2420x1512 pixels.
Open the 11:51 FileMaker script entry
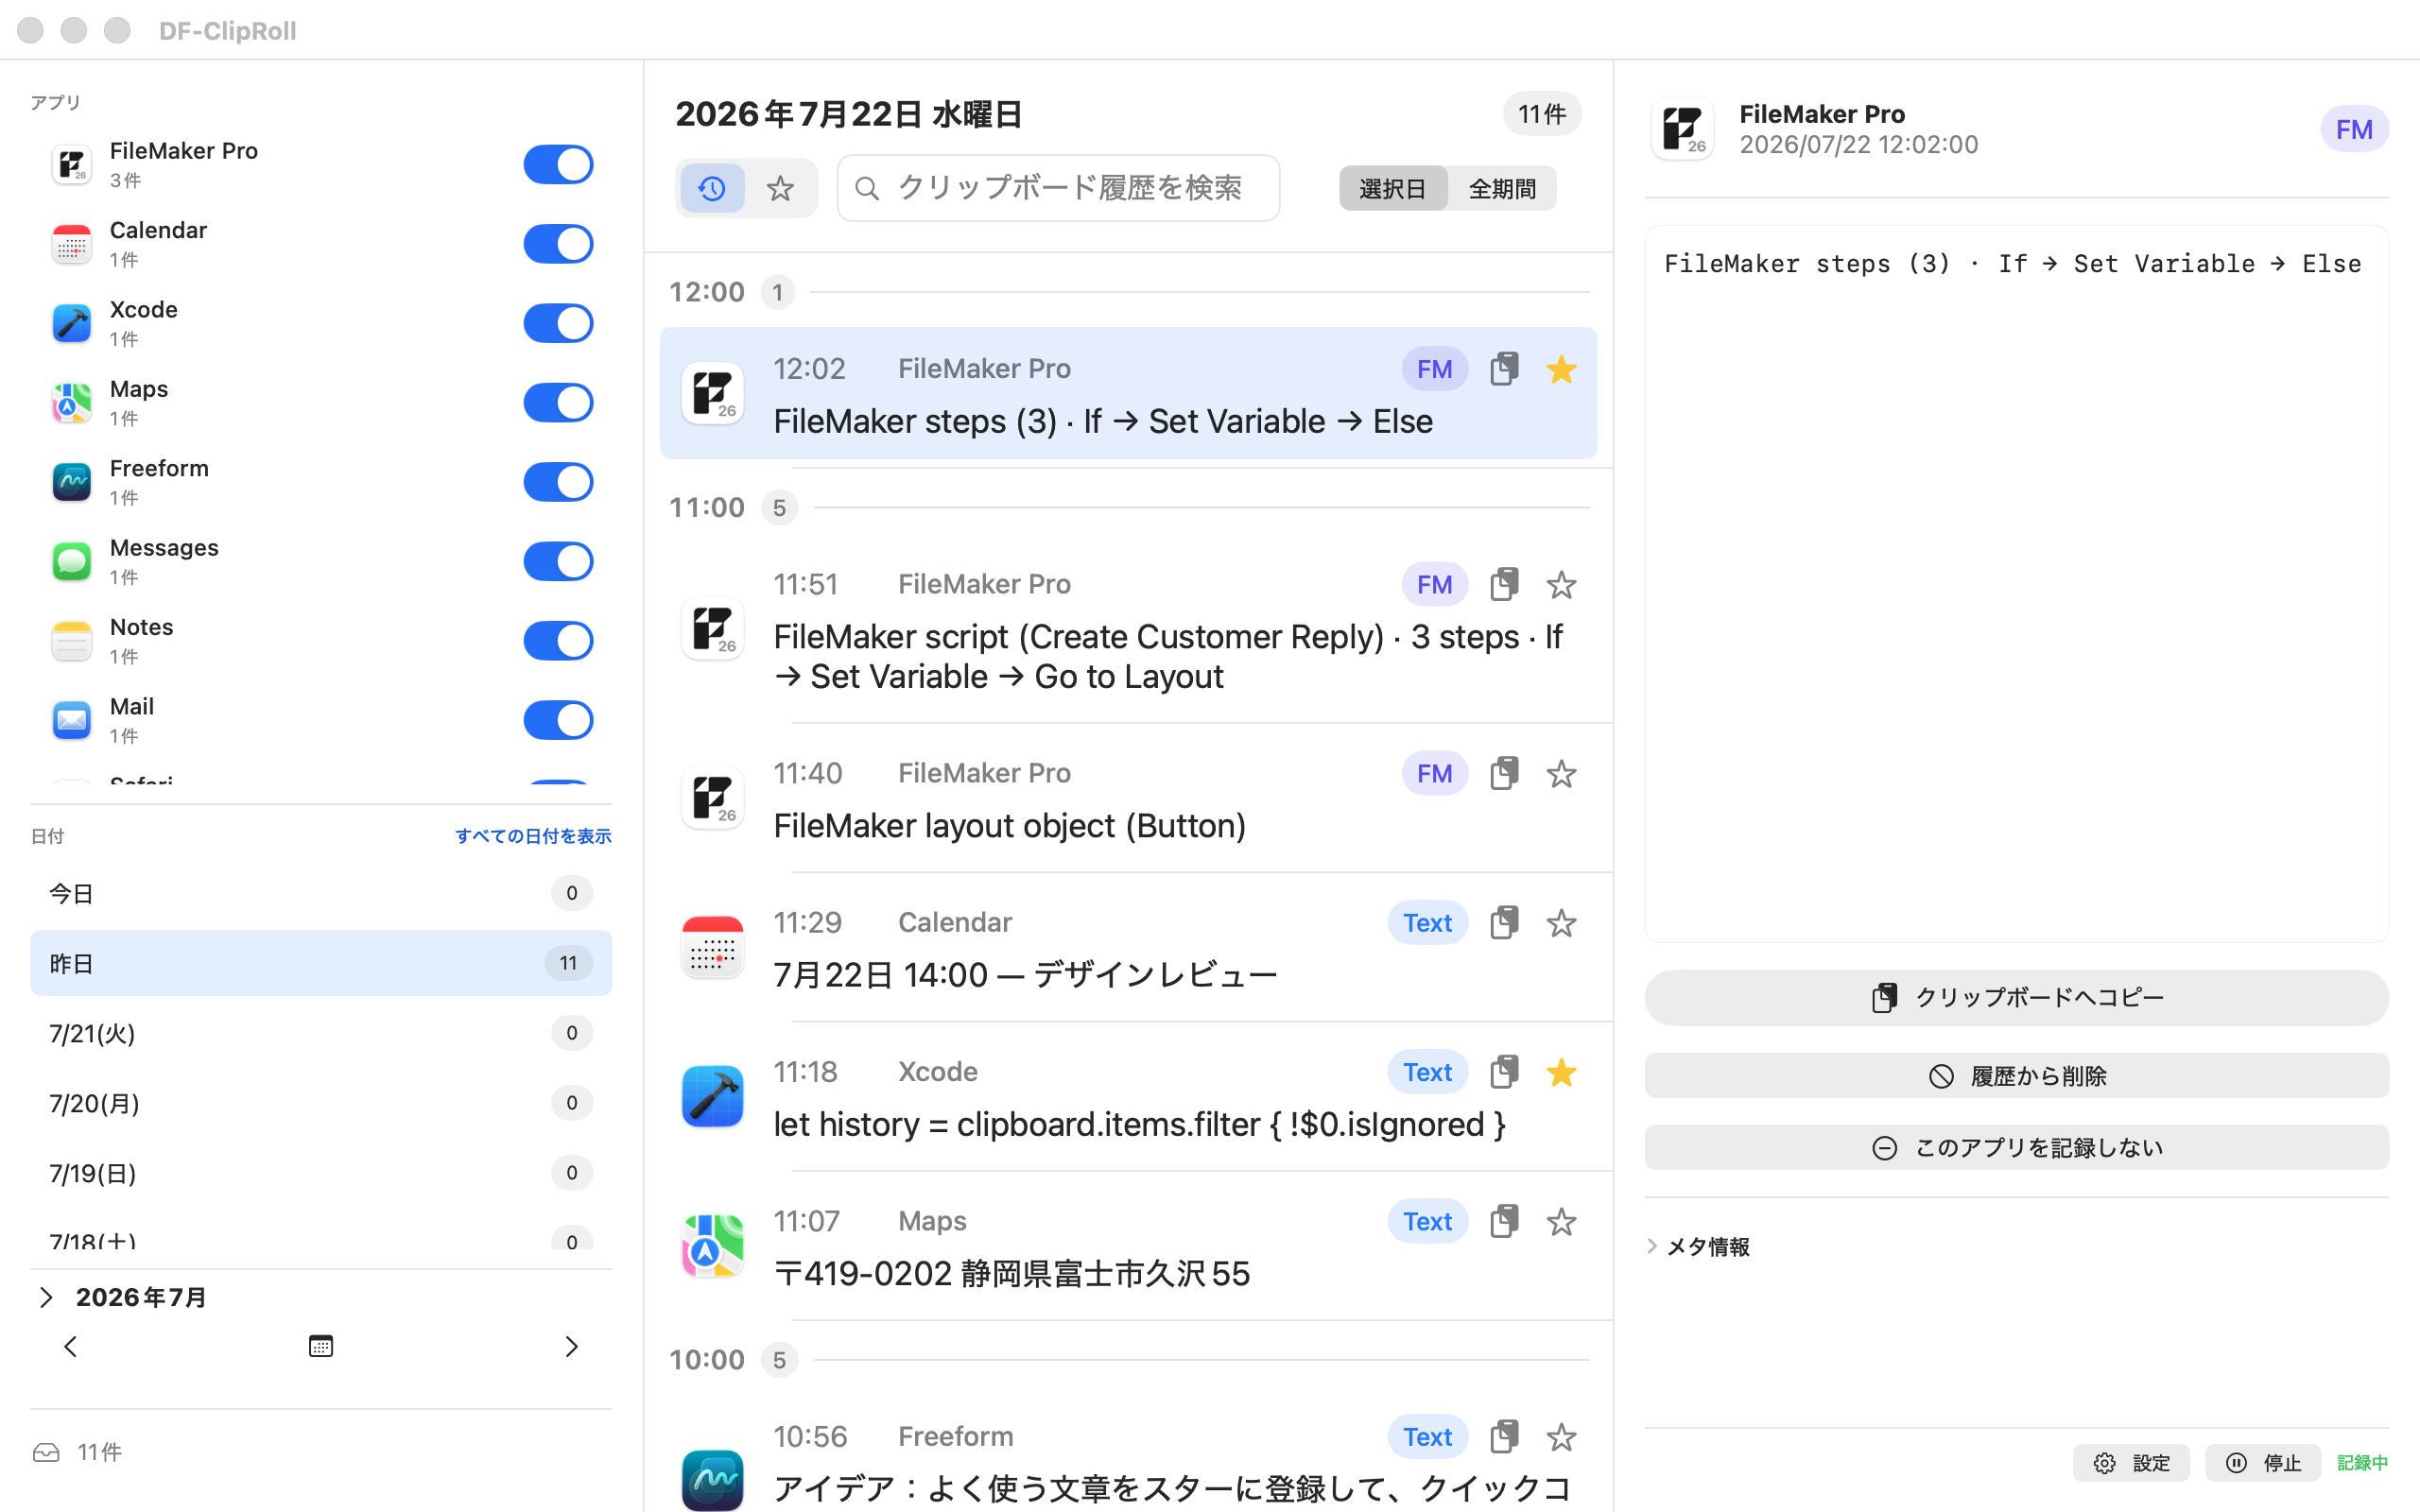pos(1128,630)
